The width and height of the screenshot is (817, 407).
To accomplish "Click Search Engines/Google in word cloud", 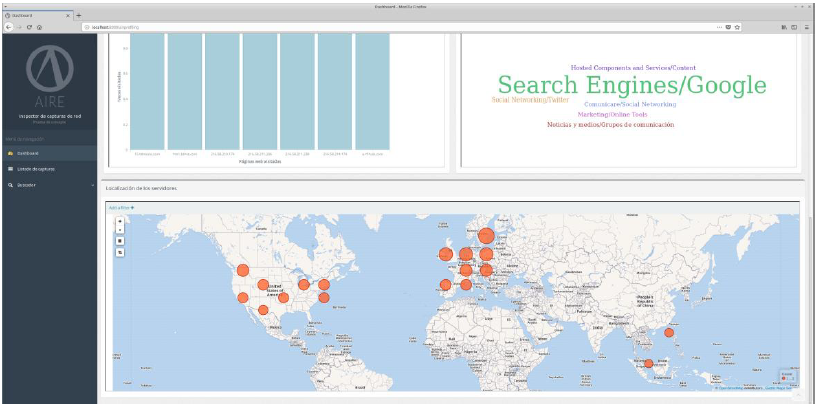I will tap(631, 86).
